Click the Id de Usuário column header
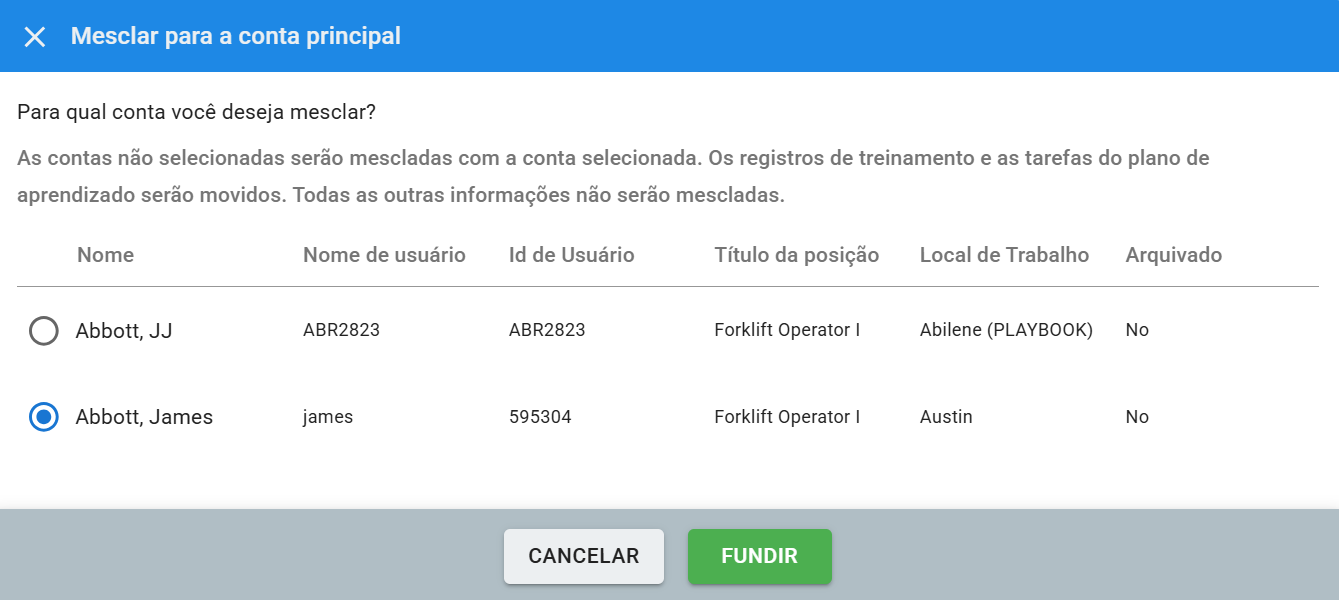The image size is (1339, 600). (571, 255)
